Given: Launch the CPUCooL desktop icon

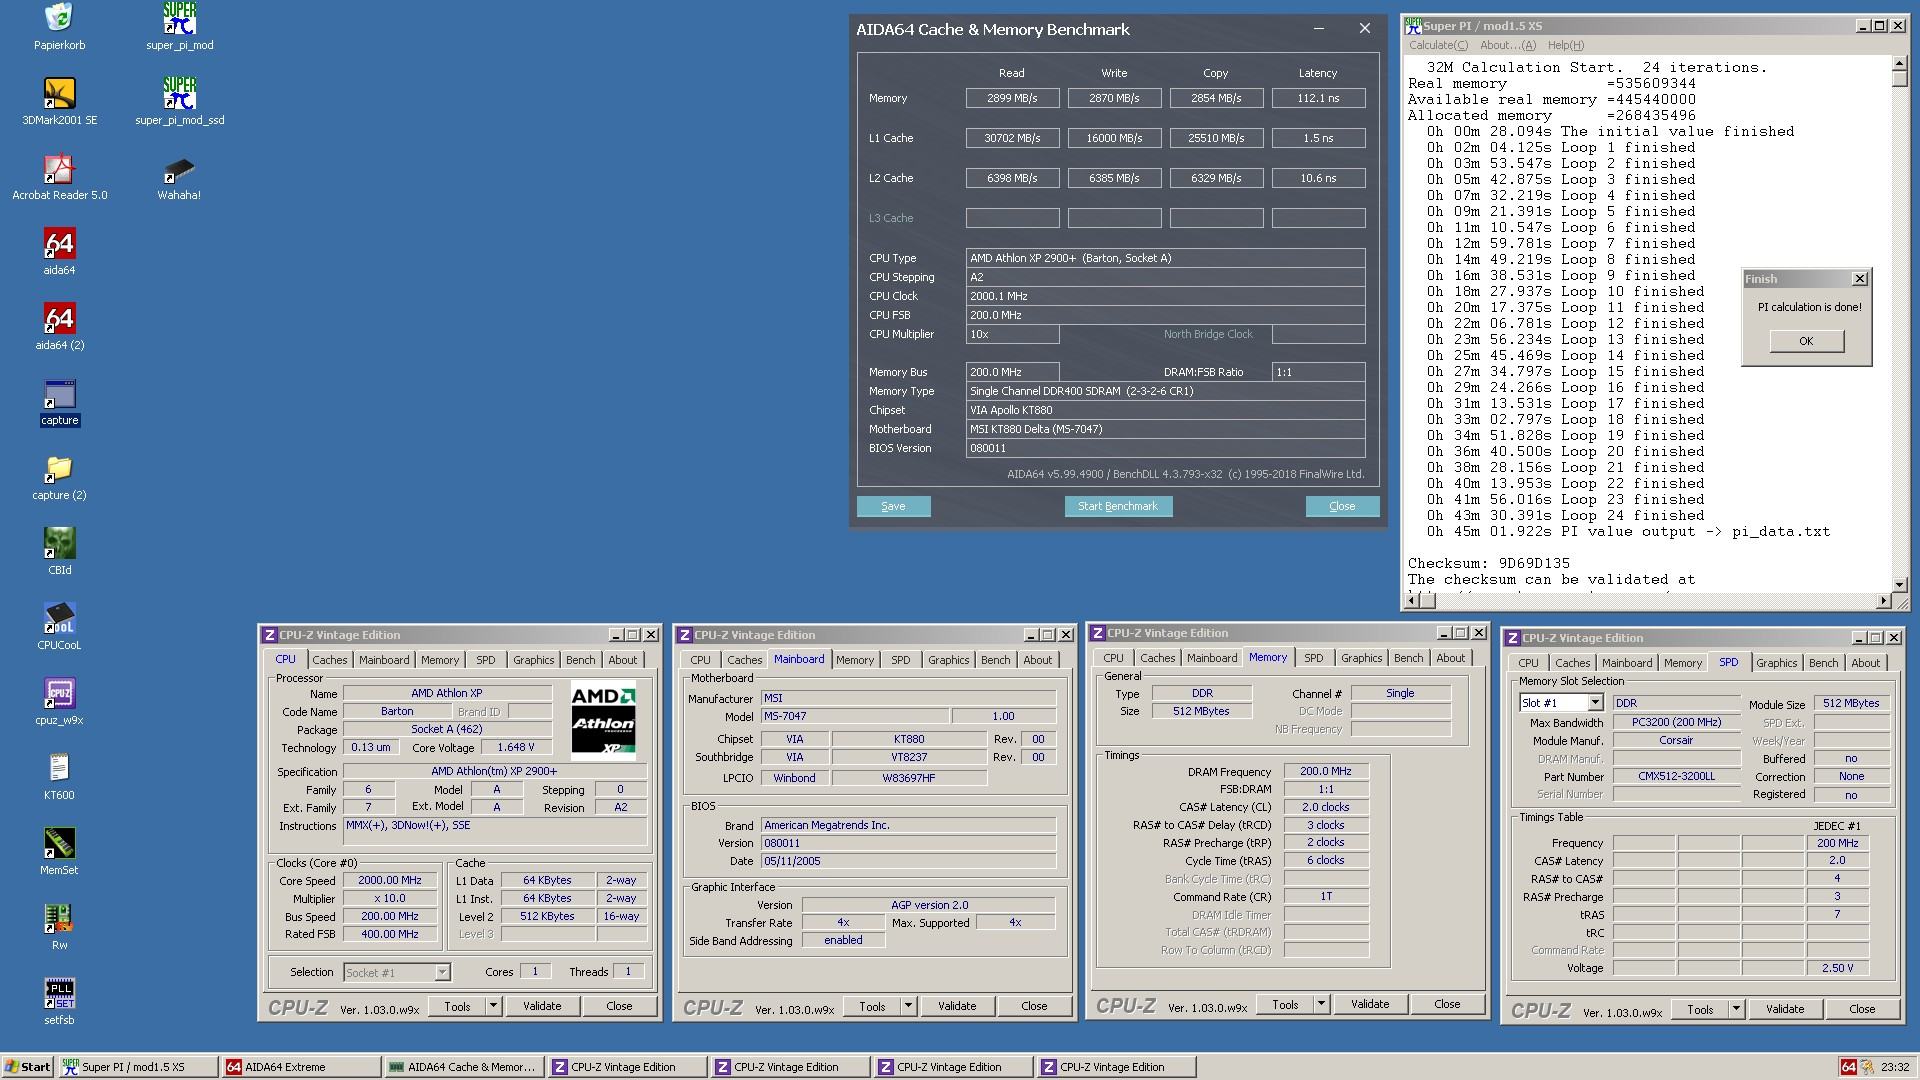Looking at the screenshot, I should pos(59,627).
